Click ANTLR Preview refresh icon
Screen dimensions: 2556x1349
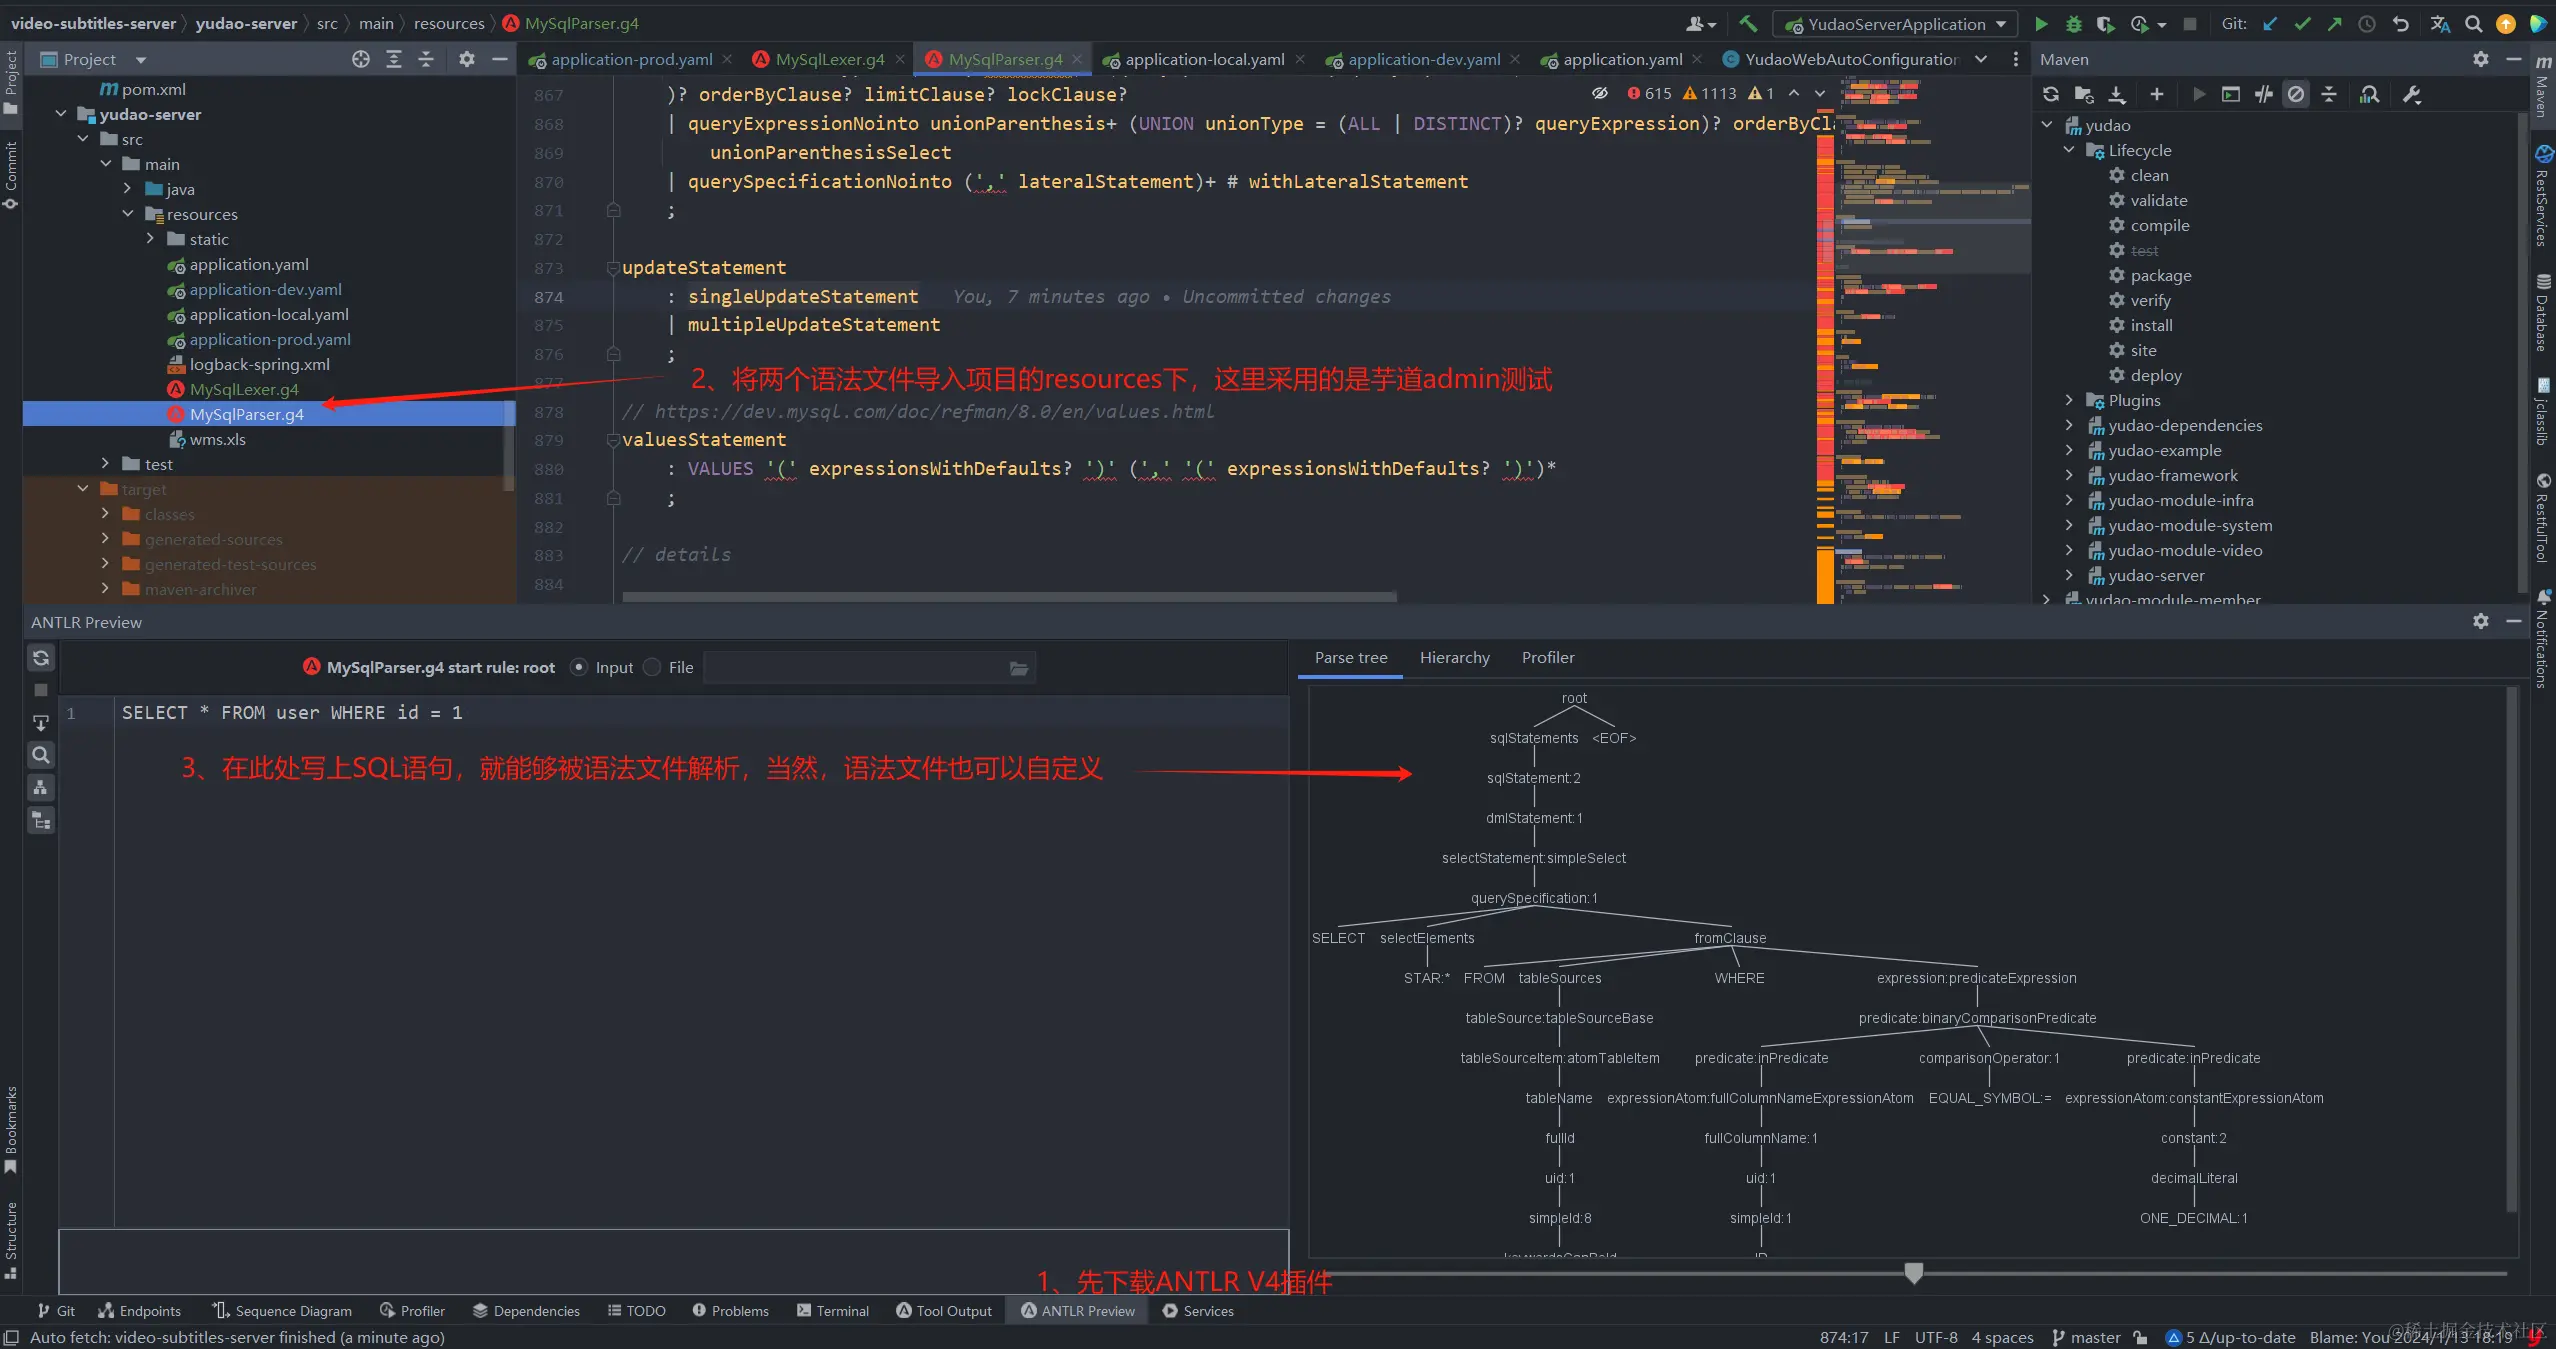[x=41, y=658]
